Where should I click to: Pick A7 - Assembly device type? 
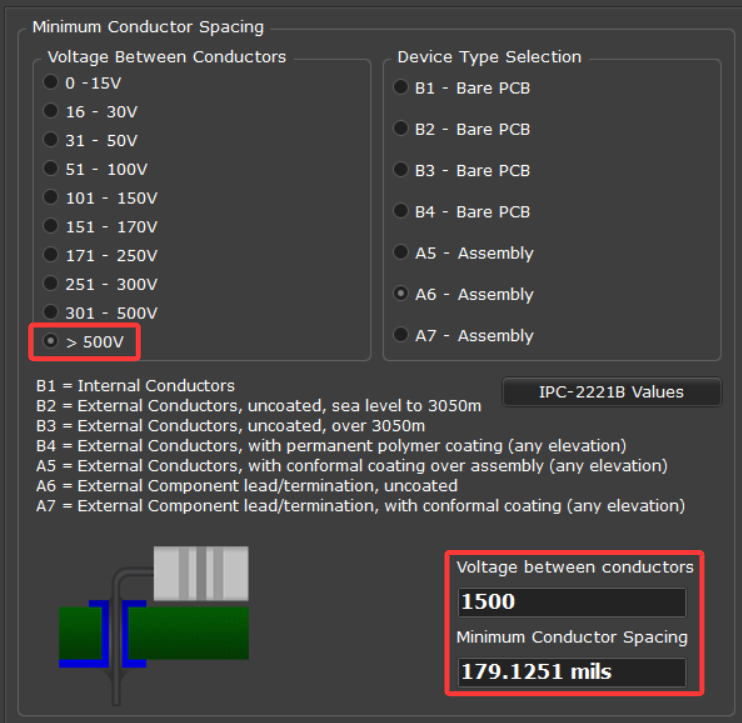(463, 335)
